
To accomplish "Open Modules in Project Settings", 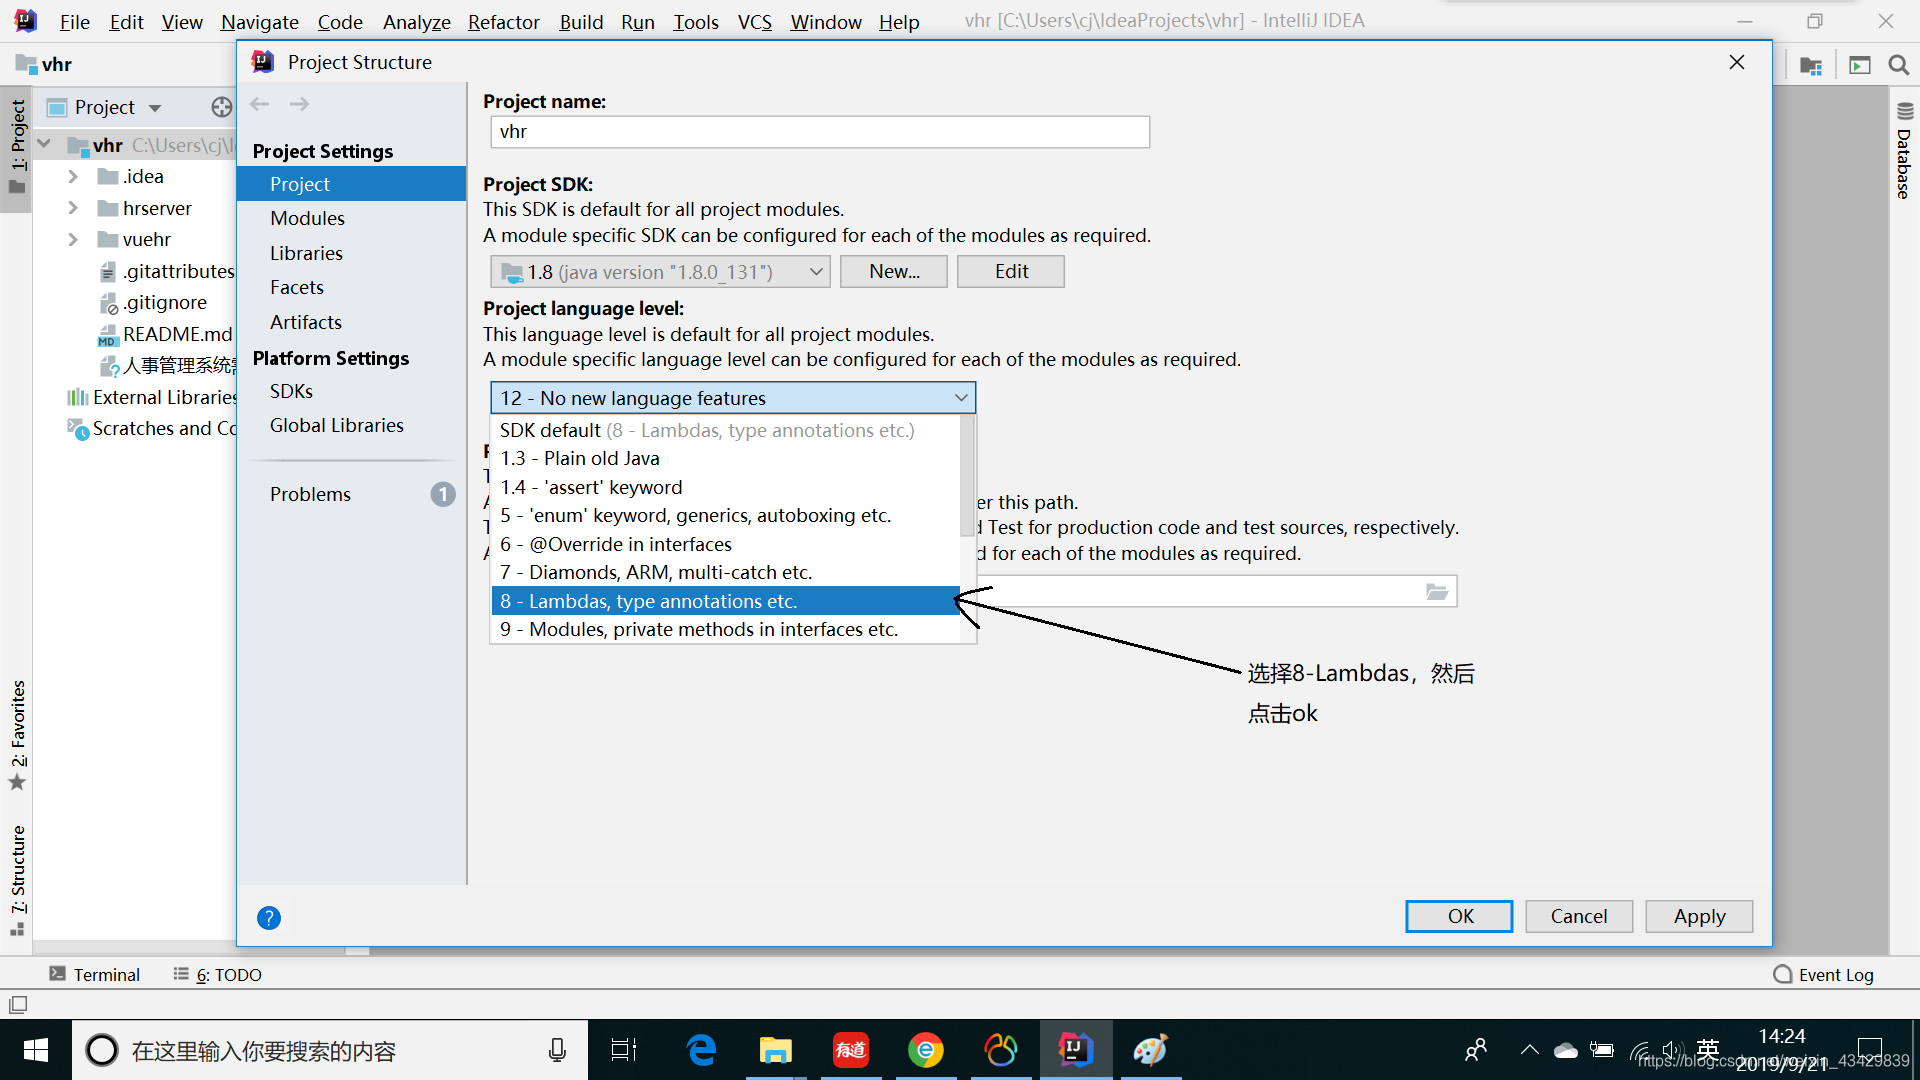I will click(351, 218).
